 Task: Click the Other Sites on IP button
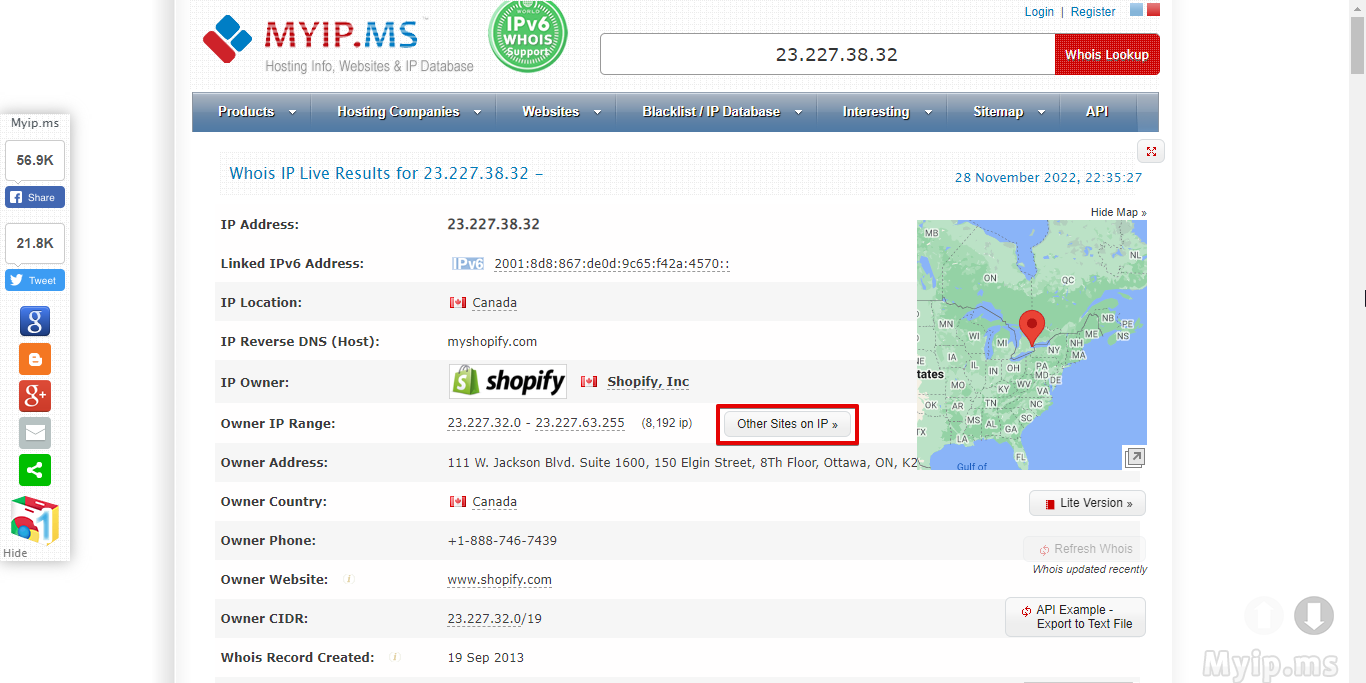coord(788,424)
